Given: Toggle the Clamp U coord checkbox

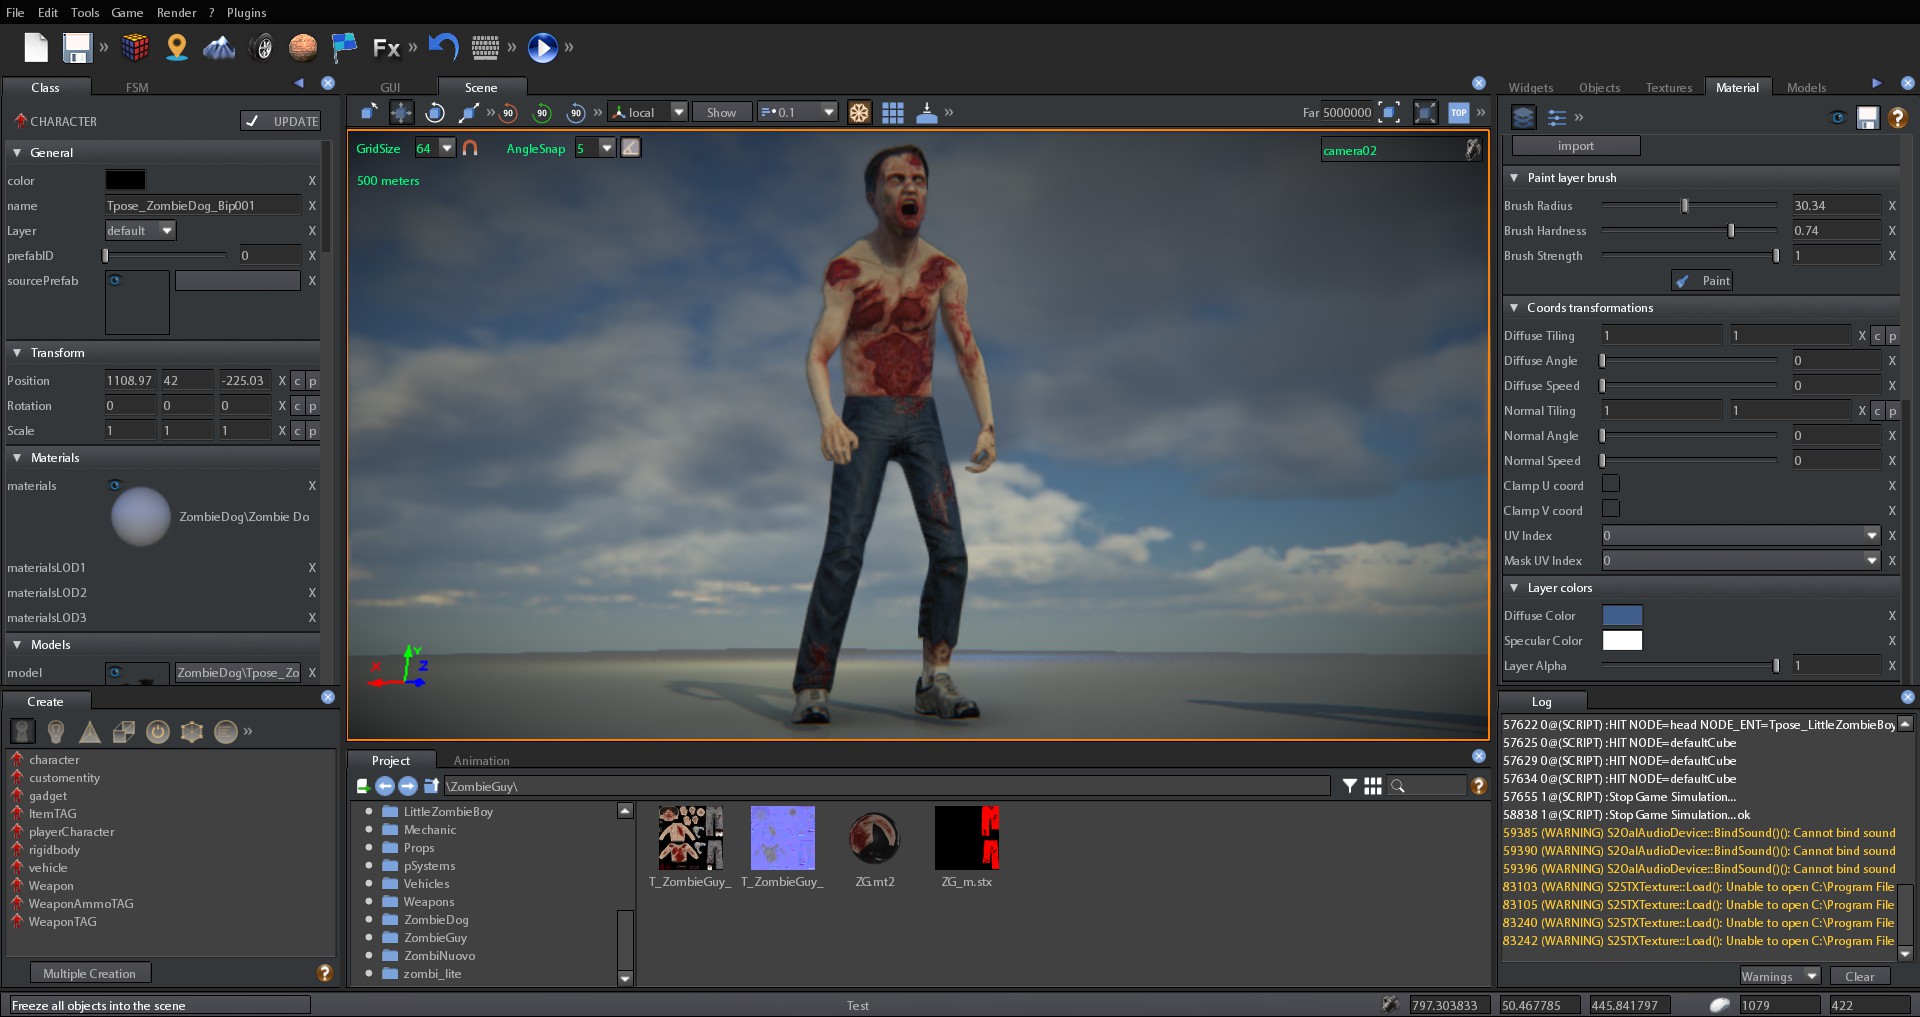Looking at the screenshot, I should pos(1611,484).
